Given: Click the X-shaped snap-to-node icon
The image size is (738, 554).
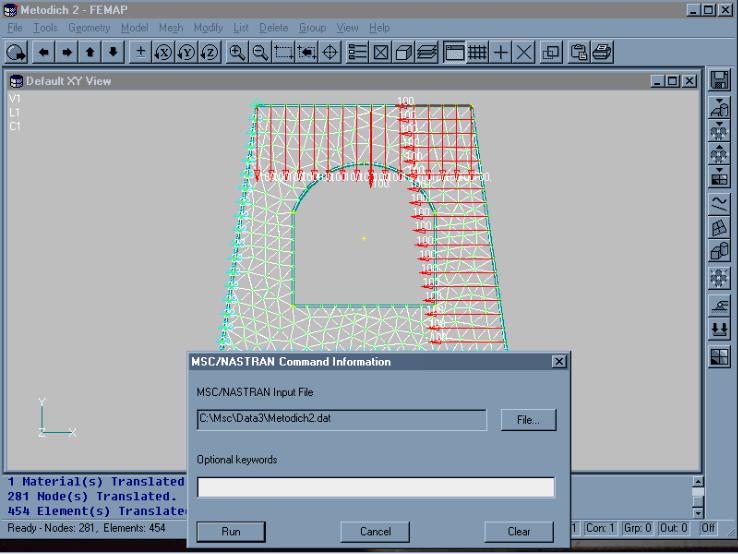Looking at the screenshot, I should [523, 52].
